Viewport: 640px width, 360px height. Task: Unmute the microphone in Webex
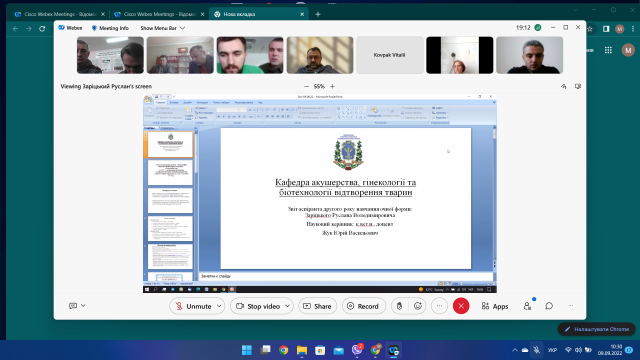193,306
